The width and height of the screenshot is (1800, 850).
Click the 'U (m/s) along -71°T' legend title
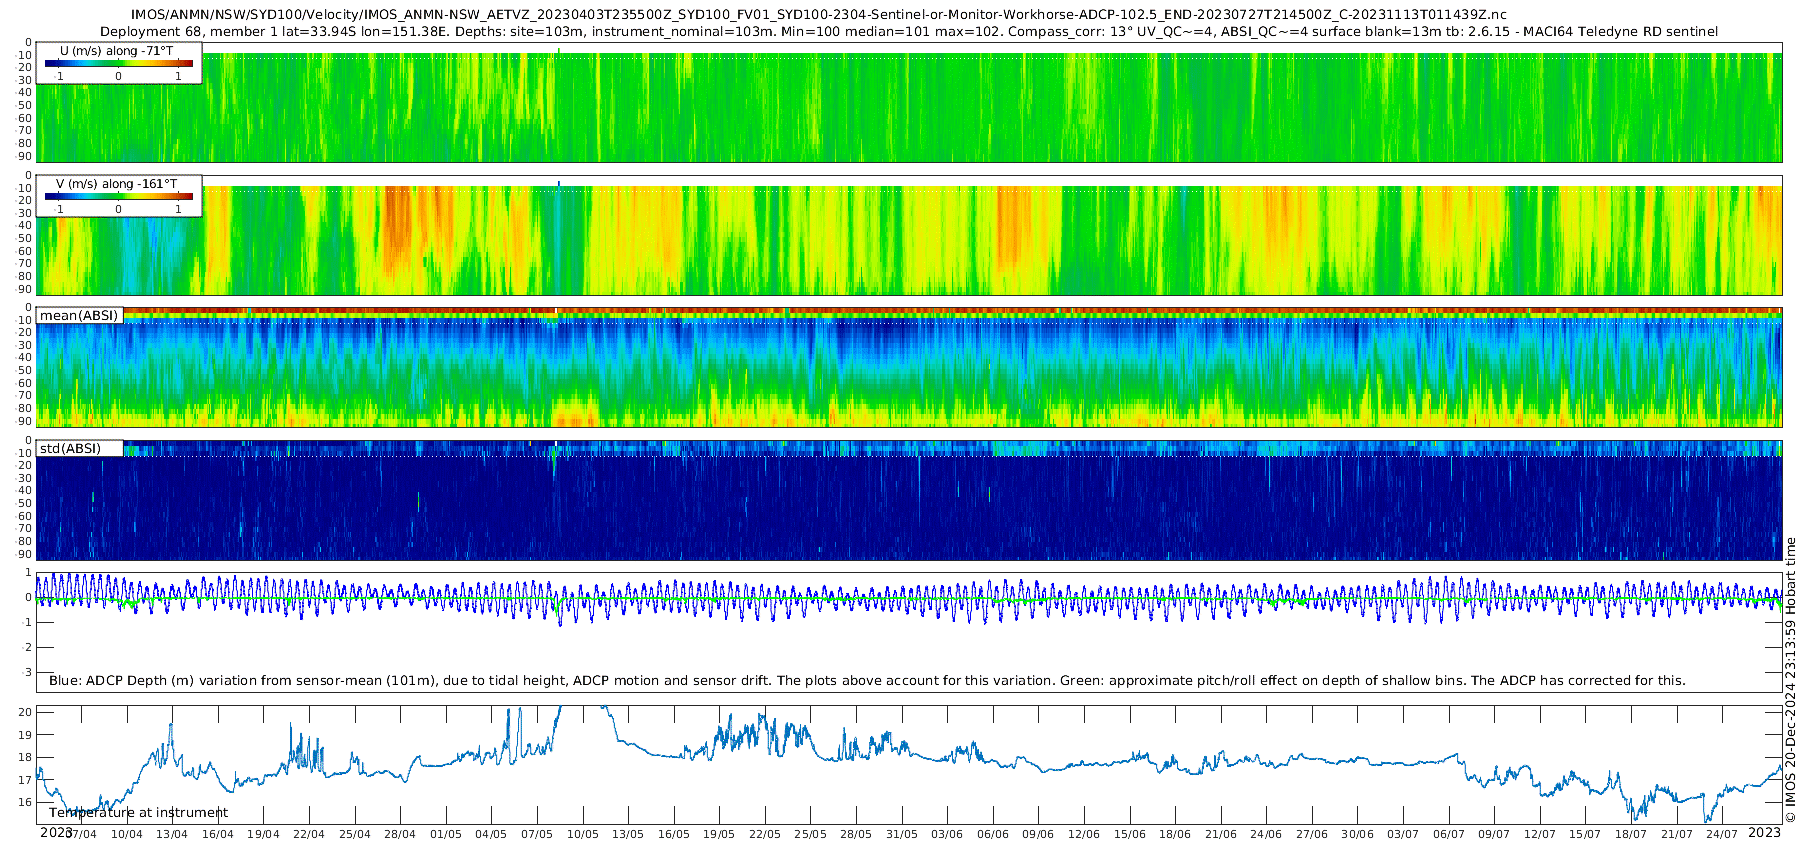(x=116, y=51)
